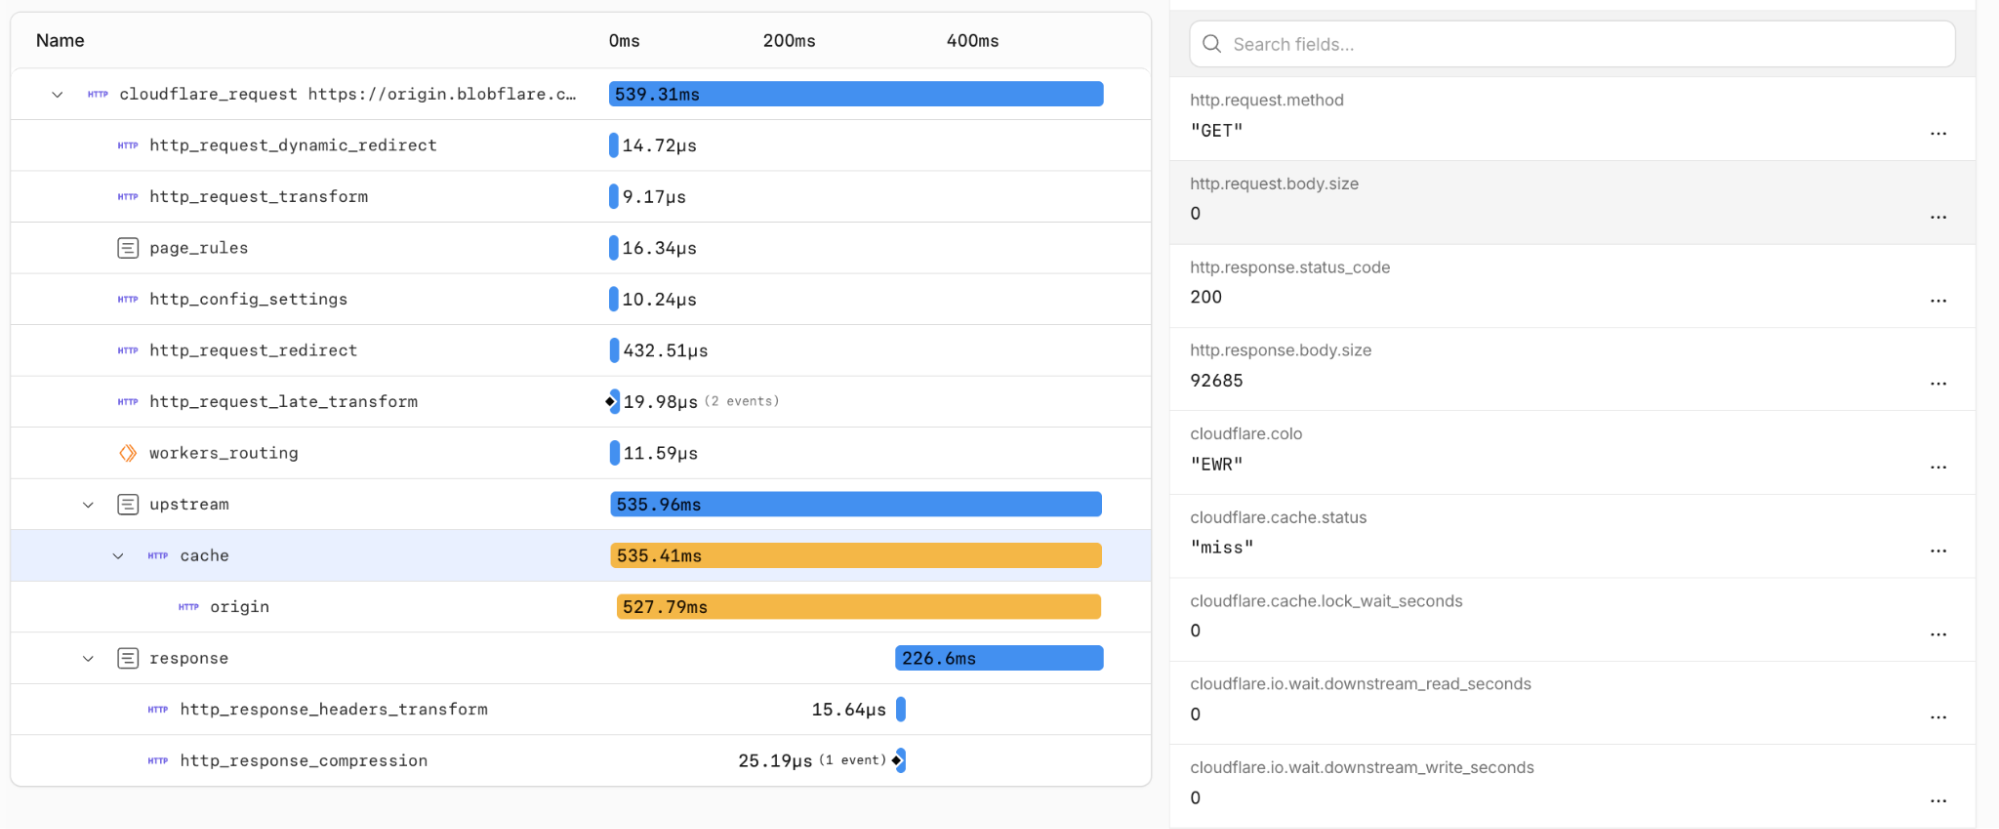The height and width of the screenshot is (829, 1999).
Task: Open options menu for http.request.method
Action: click(1938, 133)
